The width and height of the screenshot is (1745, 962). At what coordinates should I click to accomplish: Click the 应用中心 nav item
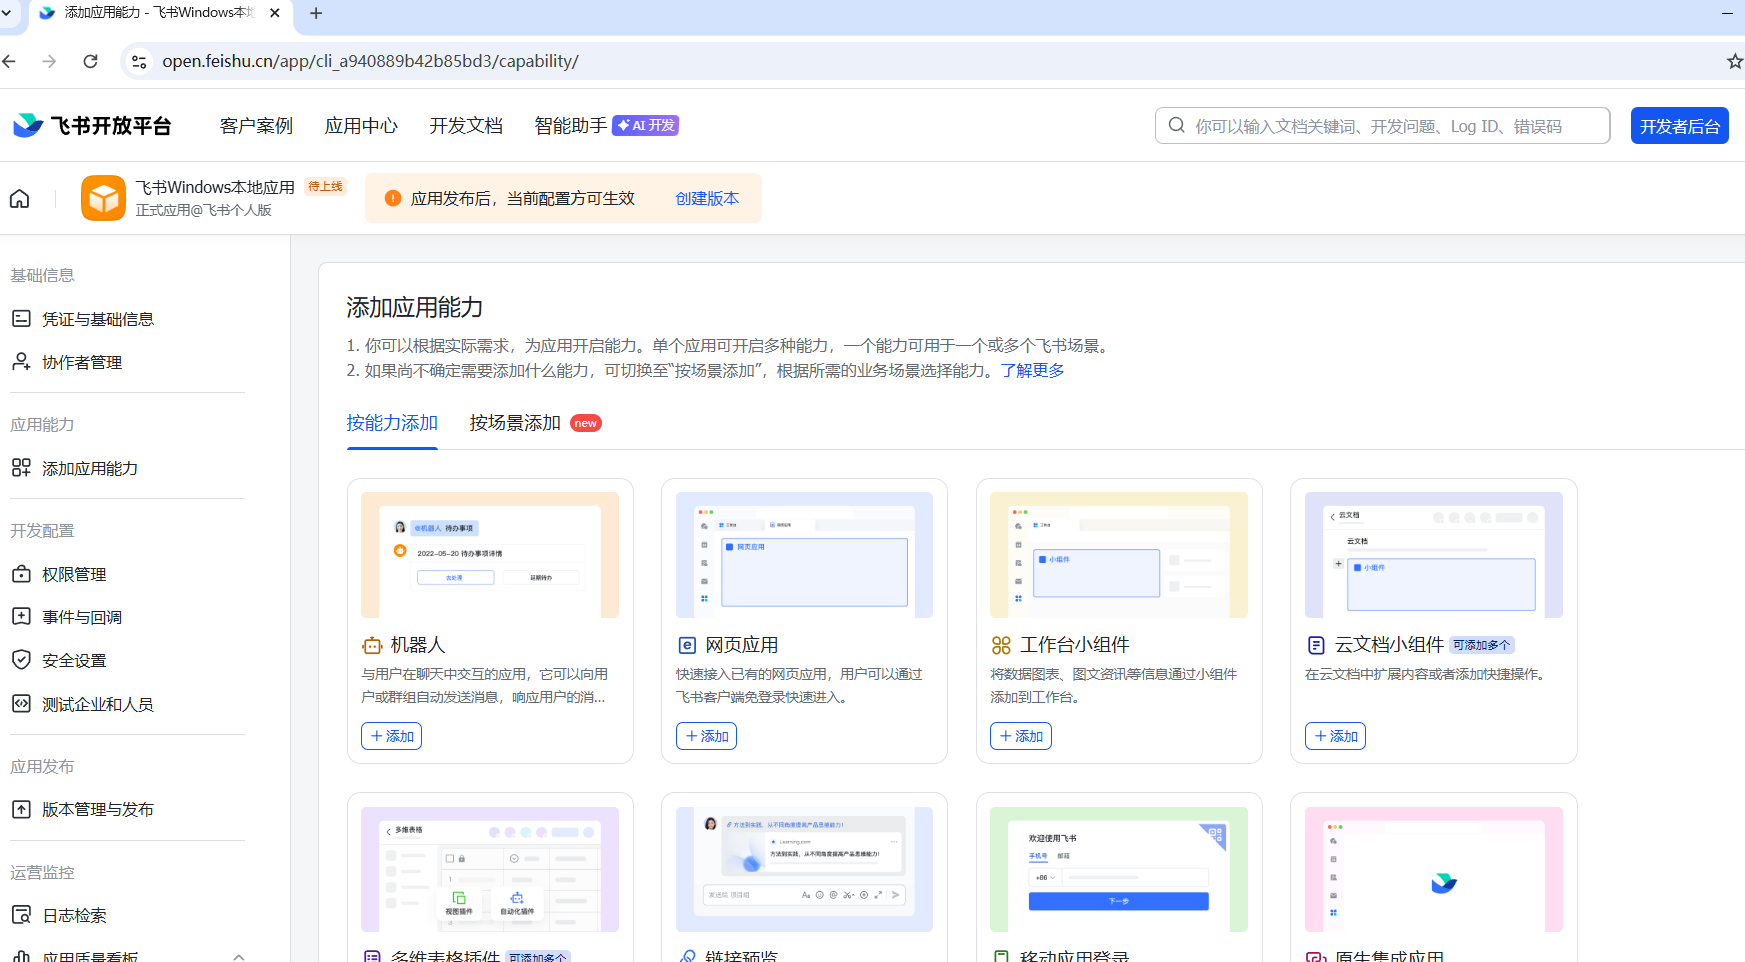click(361, 126)
